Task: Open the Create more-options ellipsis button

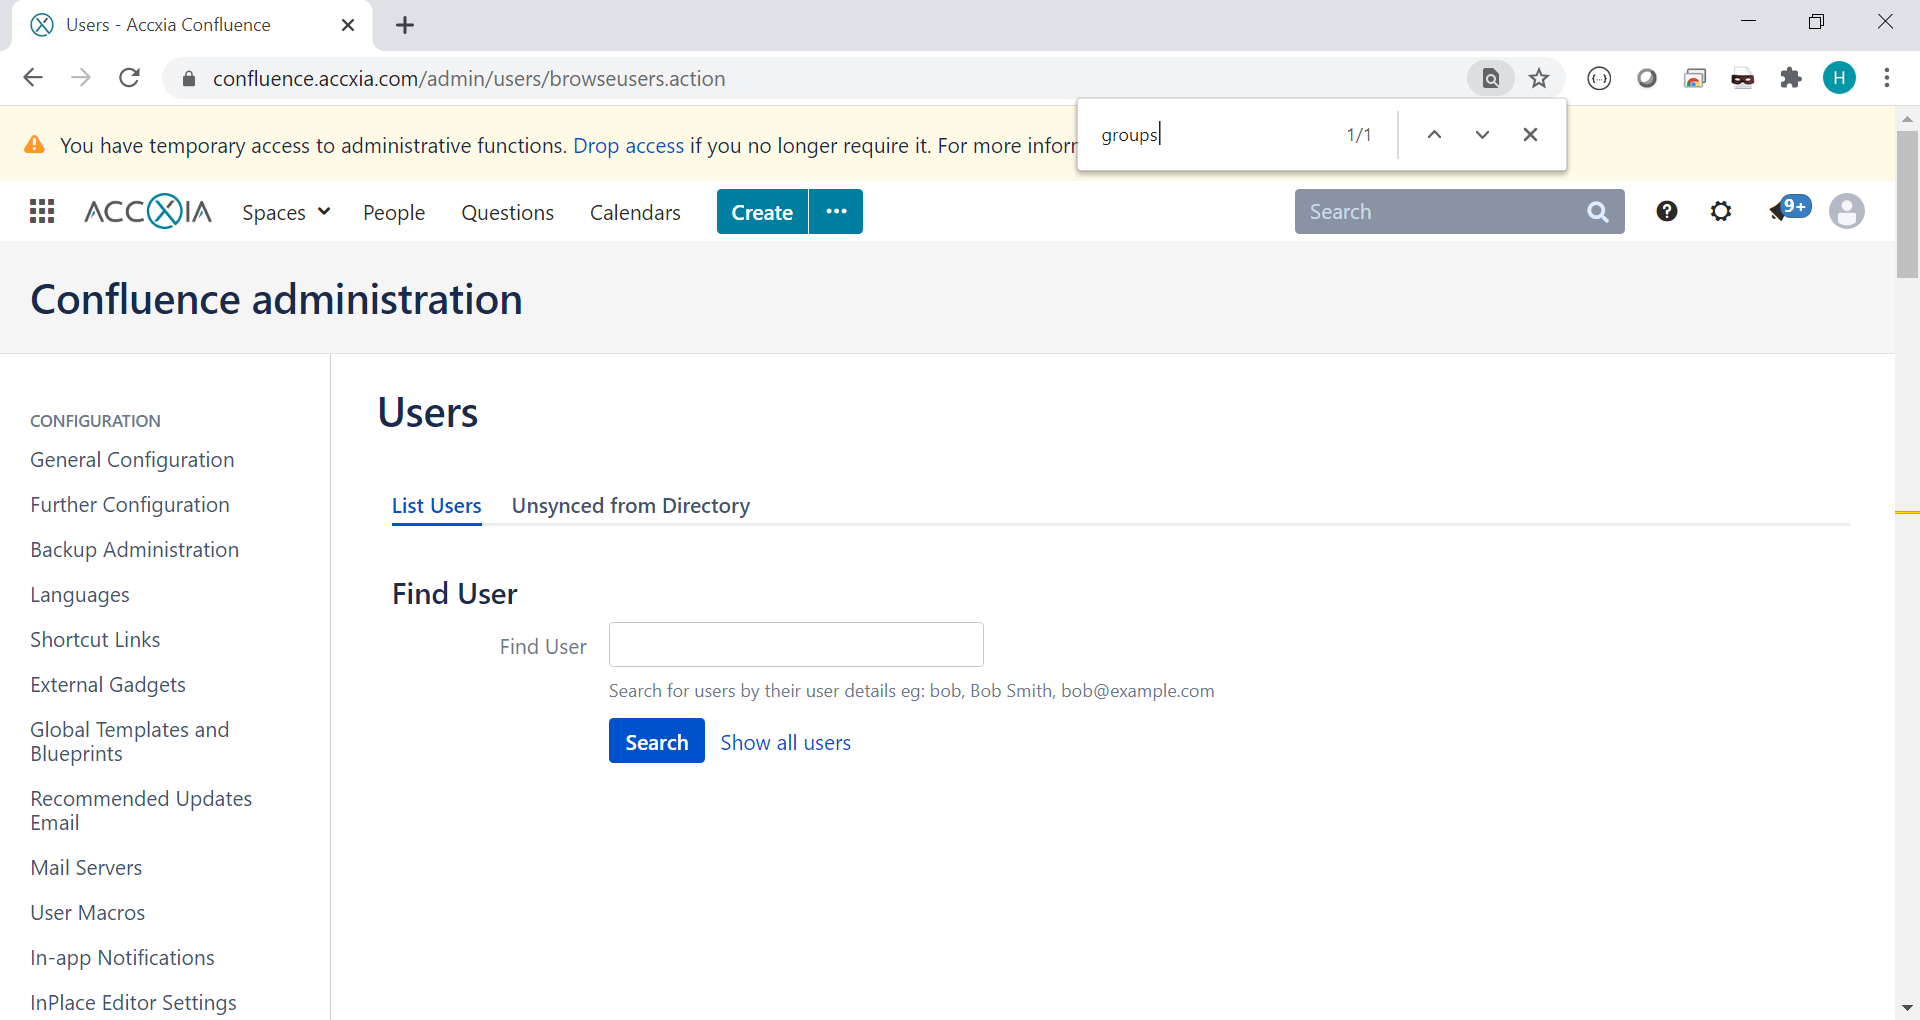Action: [x=836, y=211]
